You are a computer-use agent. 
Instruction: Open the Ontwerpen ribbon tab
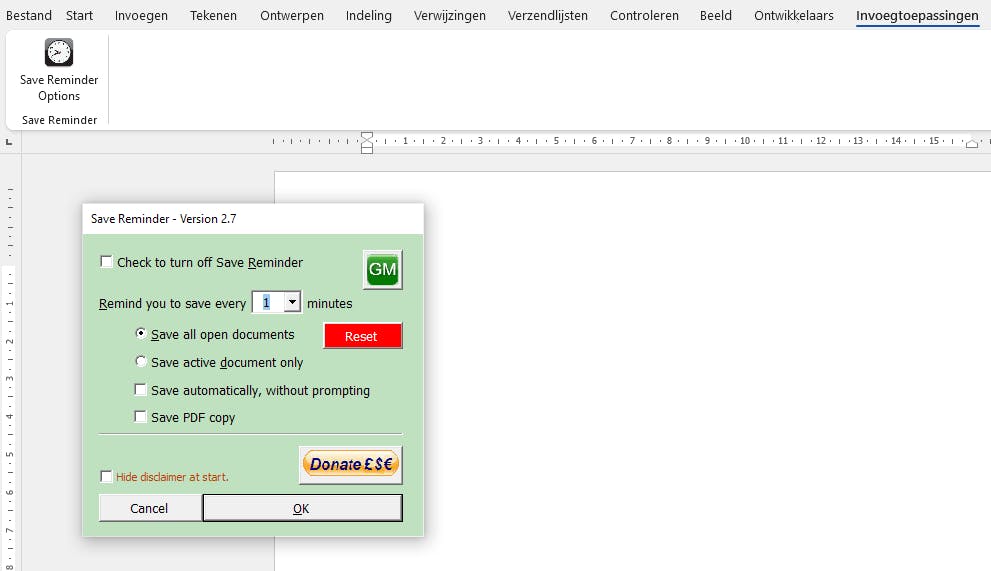tap(292, 15)
